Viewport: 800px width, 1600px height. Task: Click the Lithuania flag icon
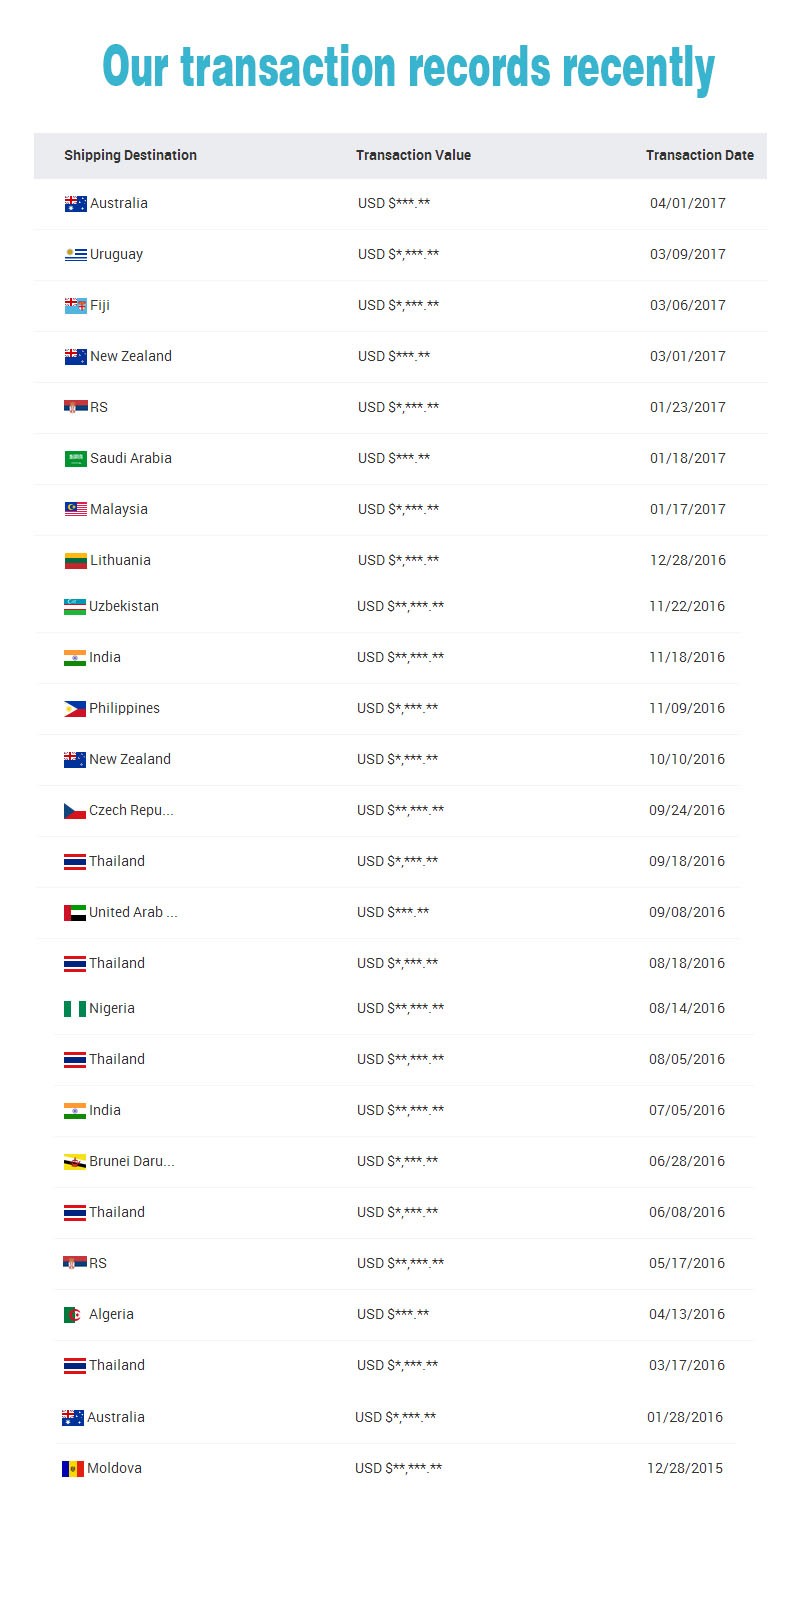[x=76, y=561]
